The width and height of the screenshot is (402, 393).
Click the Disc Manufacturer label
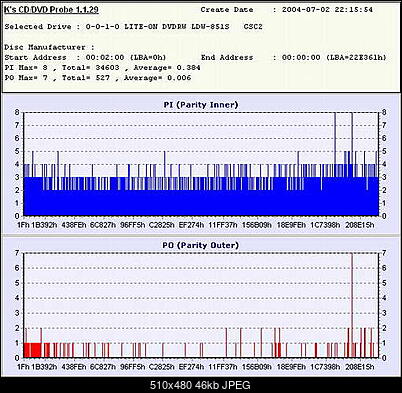click(49, 47)
